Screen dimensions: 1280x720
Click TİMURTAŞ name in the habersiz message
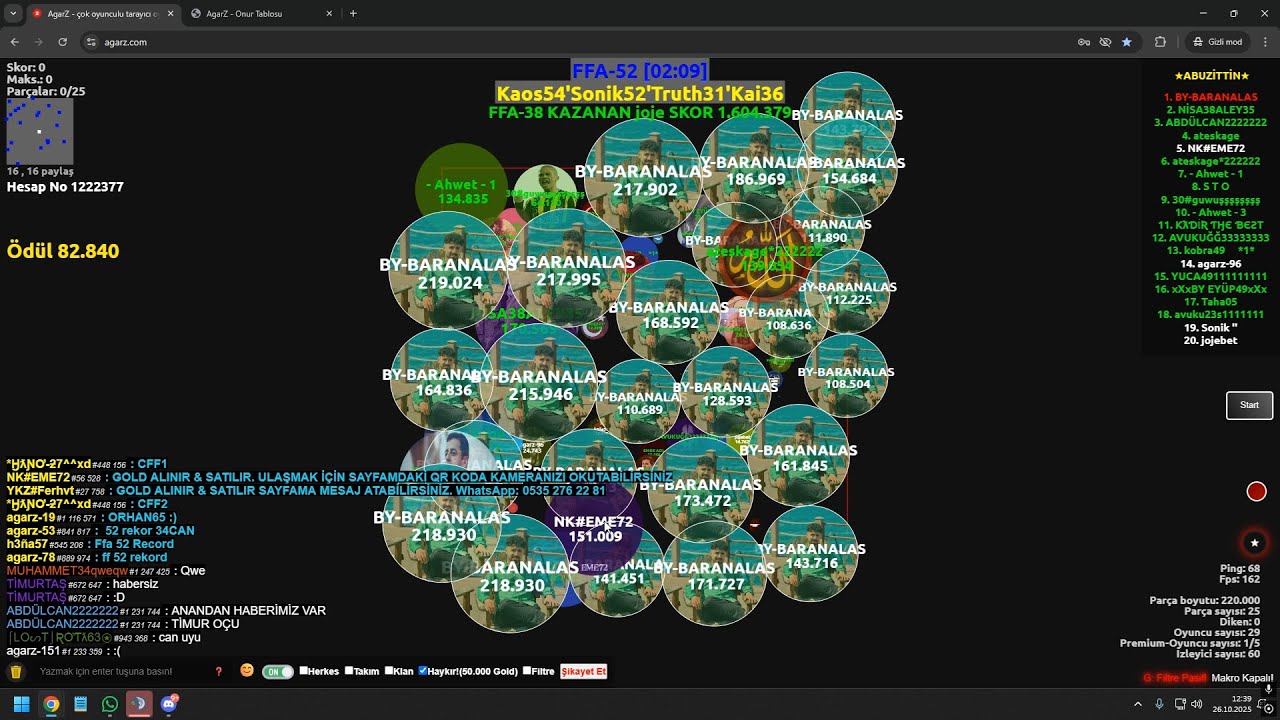[36, 584]
